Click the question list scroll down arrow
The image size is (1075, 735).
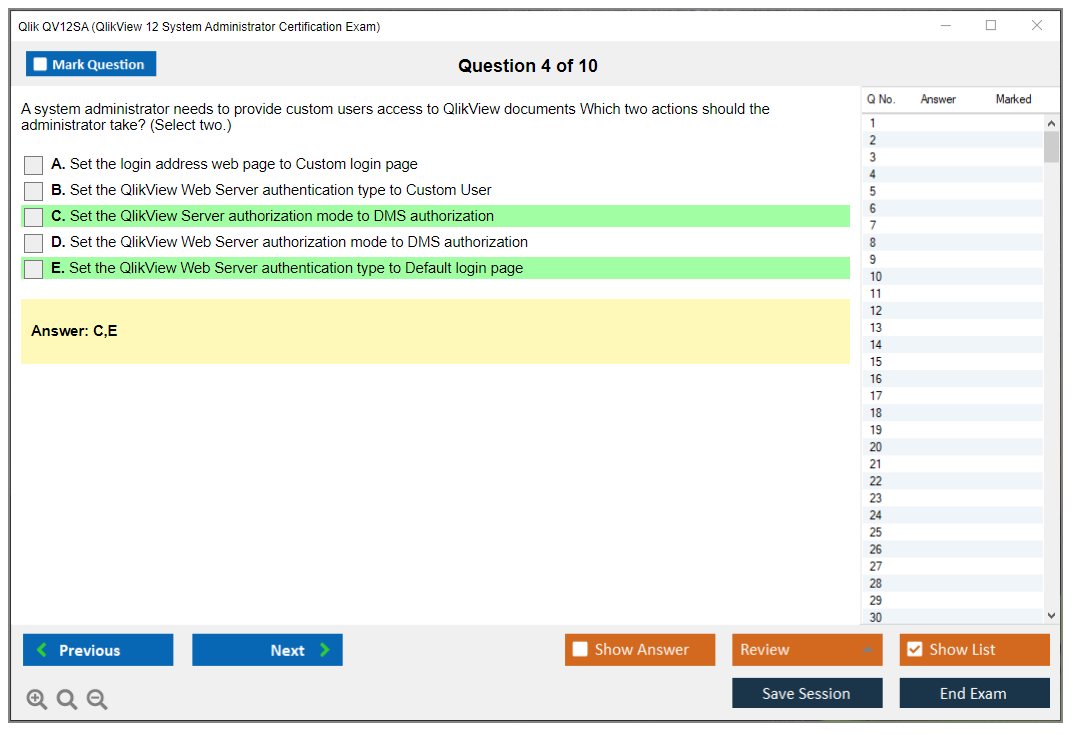point(1050,616)
